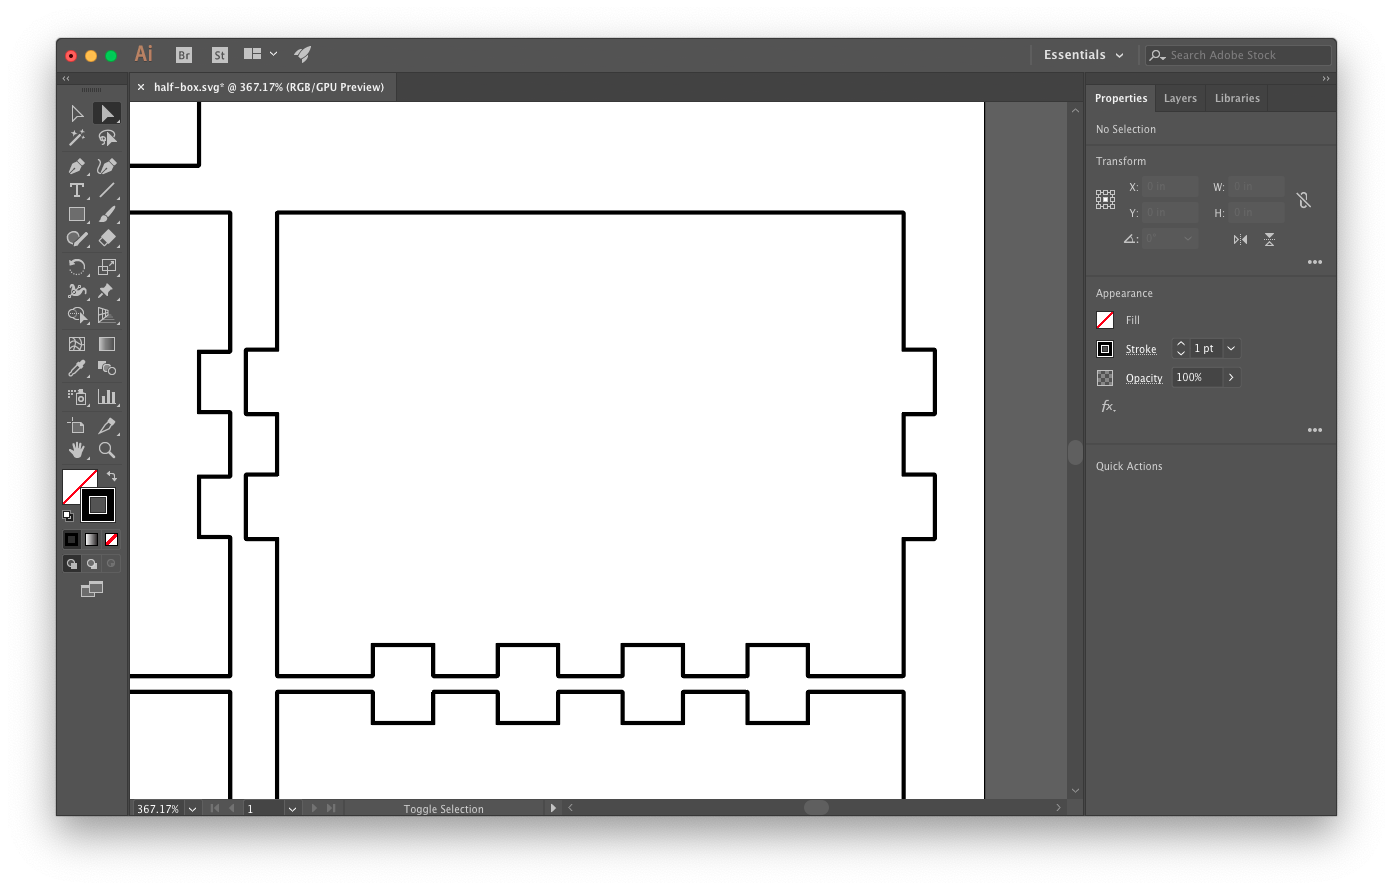The height and width of the screenshot is (890, 1393).
Task: Open the fx effects menu in Appearance
Action: [x=1107, y=406]
